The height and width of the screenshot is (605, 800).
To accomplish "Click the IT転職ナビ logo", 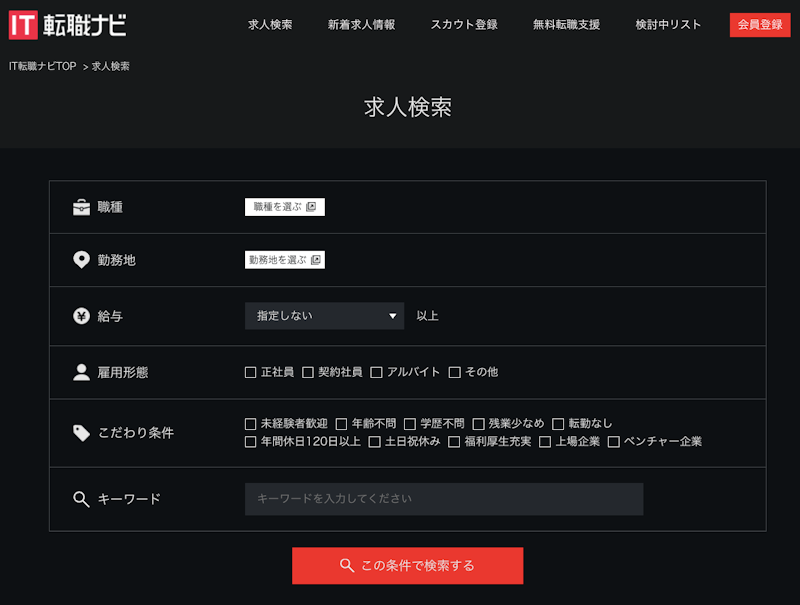I will pos(67,25).
